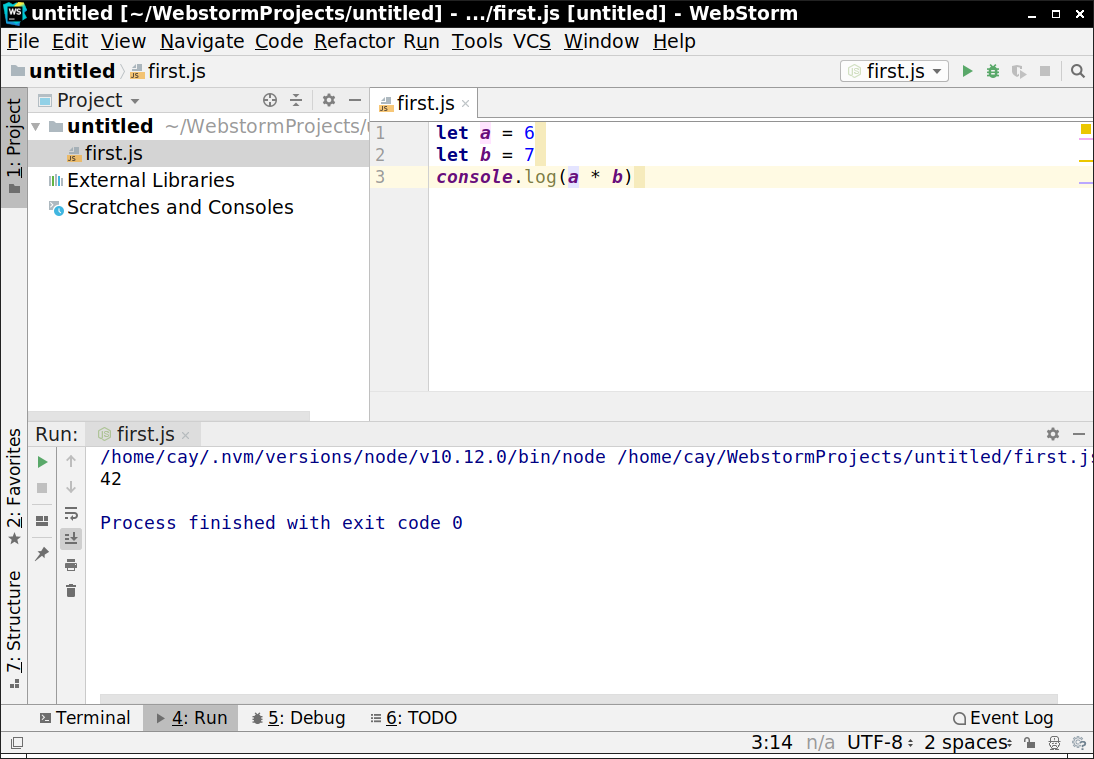
Task: Click the yellow inspection indicator square in editor
Action: [x=1085, y=129]
